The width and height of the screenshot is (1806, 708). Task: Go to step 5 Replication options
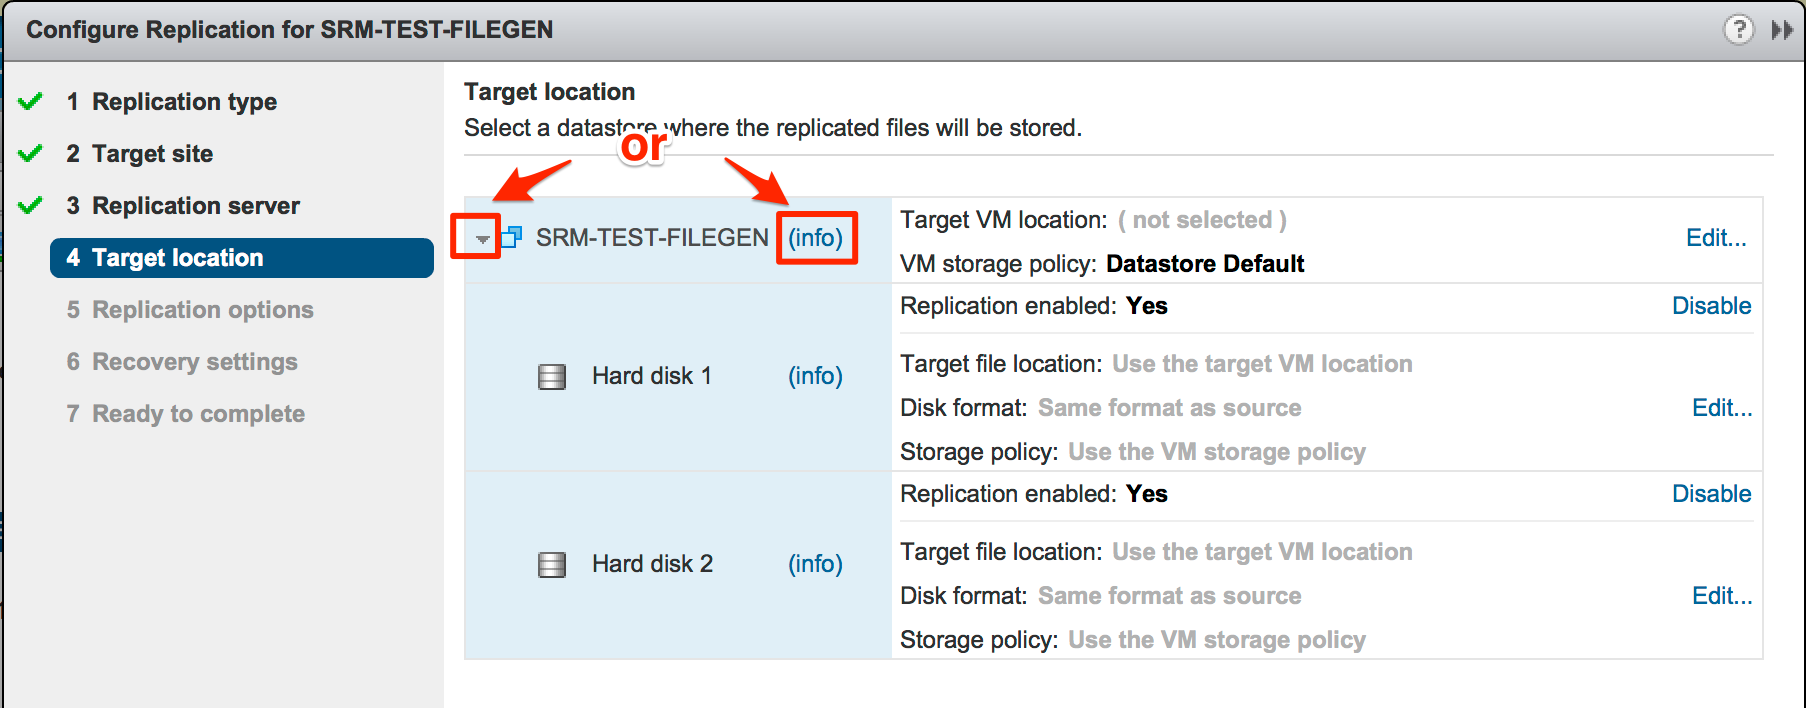click(x=201, y=309)
